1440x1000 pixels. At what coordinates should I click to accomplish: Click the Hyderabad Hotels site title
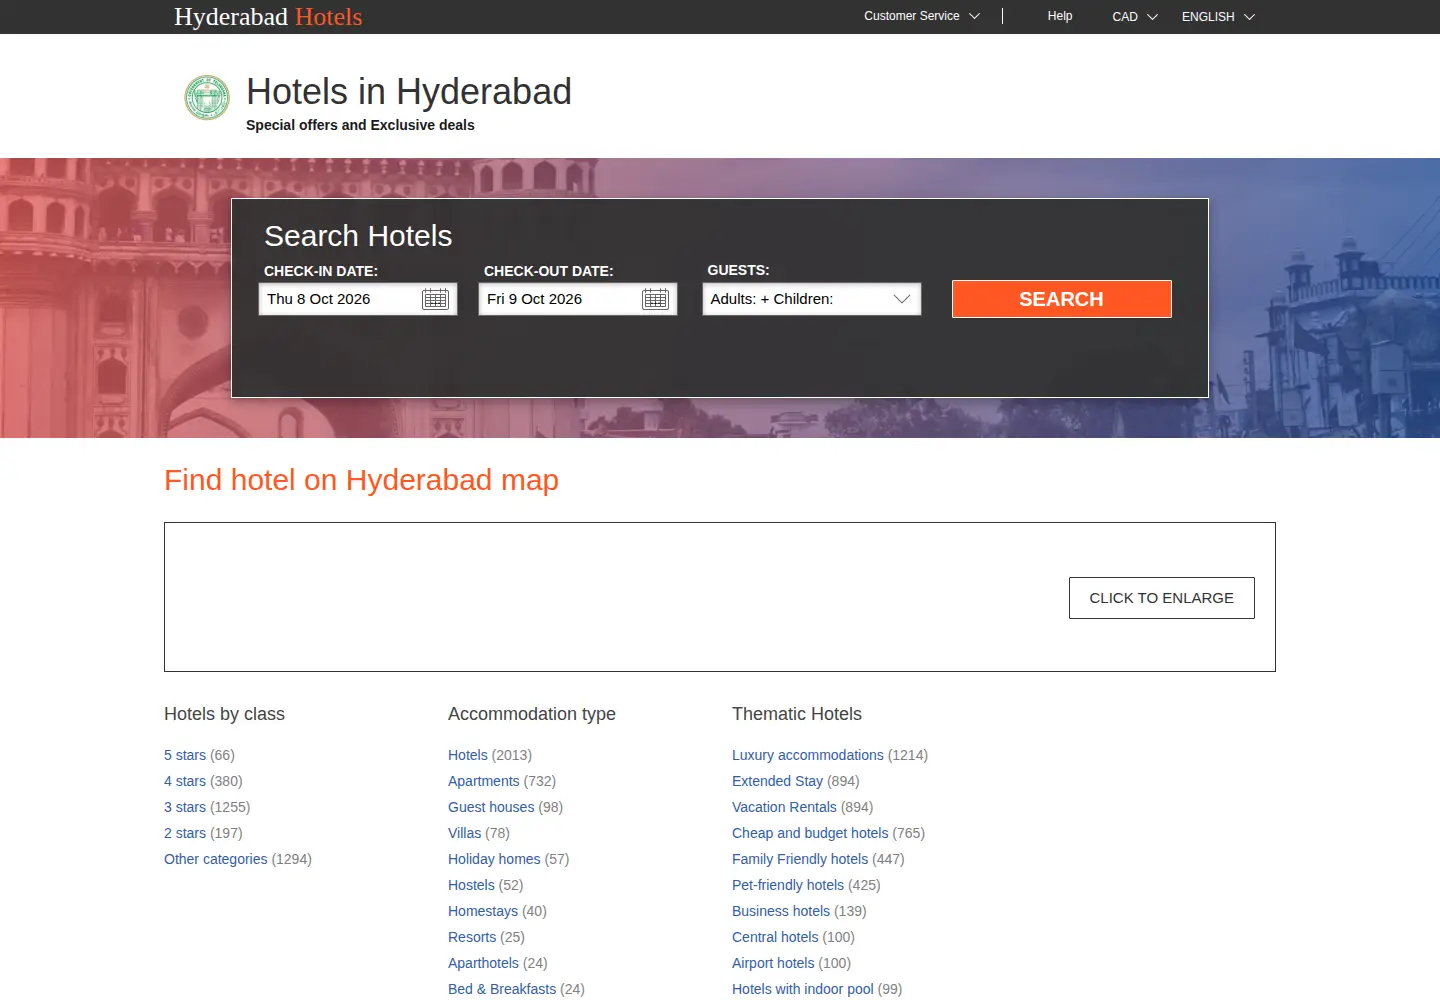(x=268, y=17)
